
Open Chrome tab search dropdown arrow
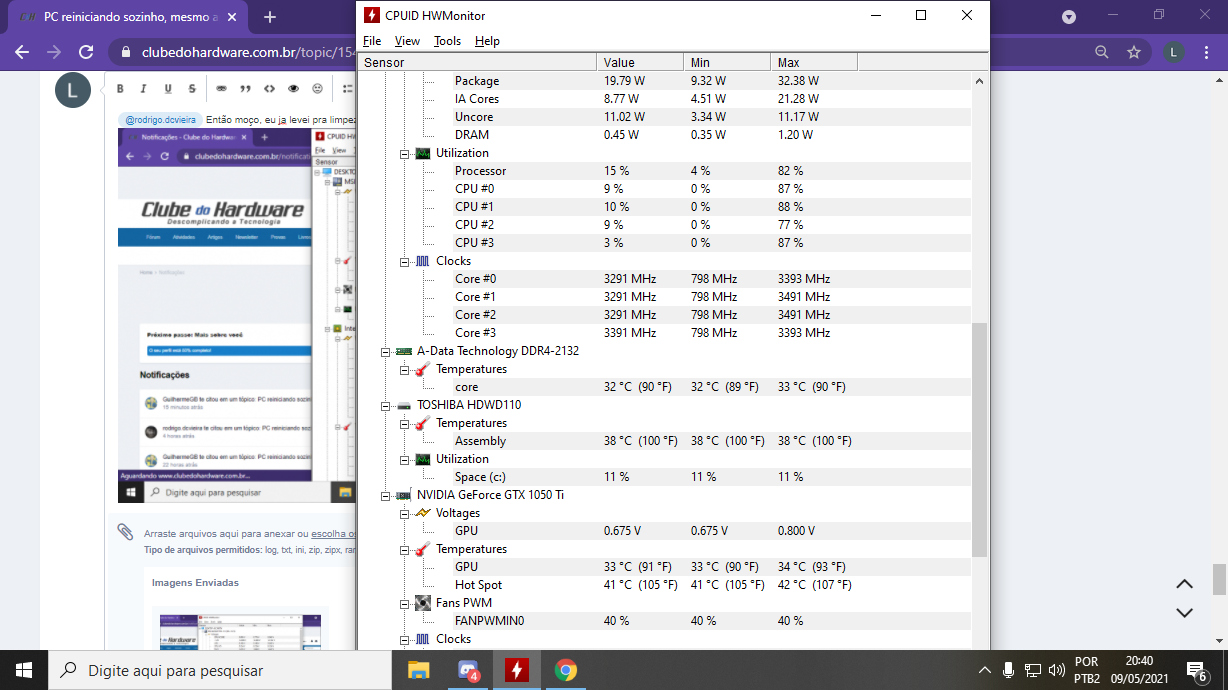click(1069, 17)
